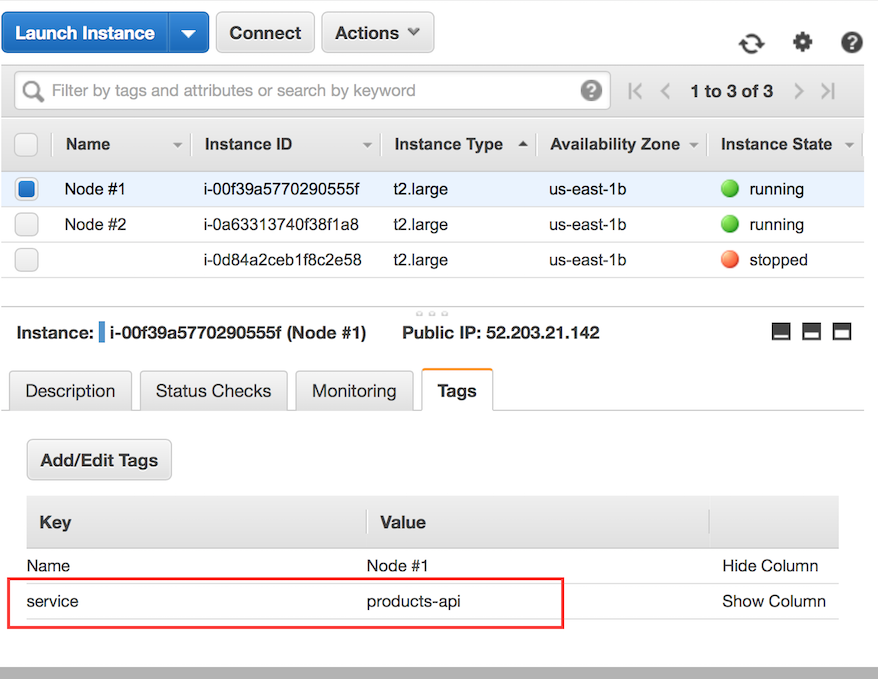Viewport: 878px width, 679px height.
Task: Open the Actions dropdown
Action: [377, 32]
